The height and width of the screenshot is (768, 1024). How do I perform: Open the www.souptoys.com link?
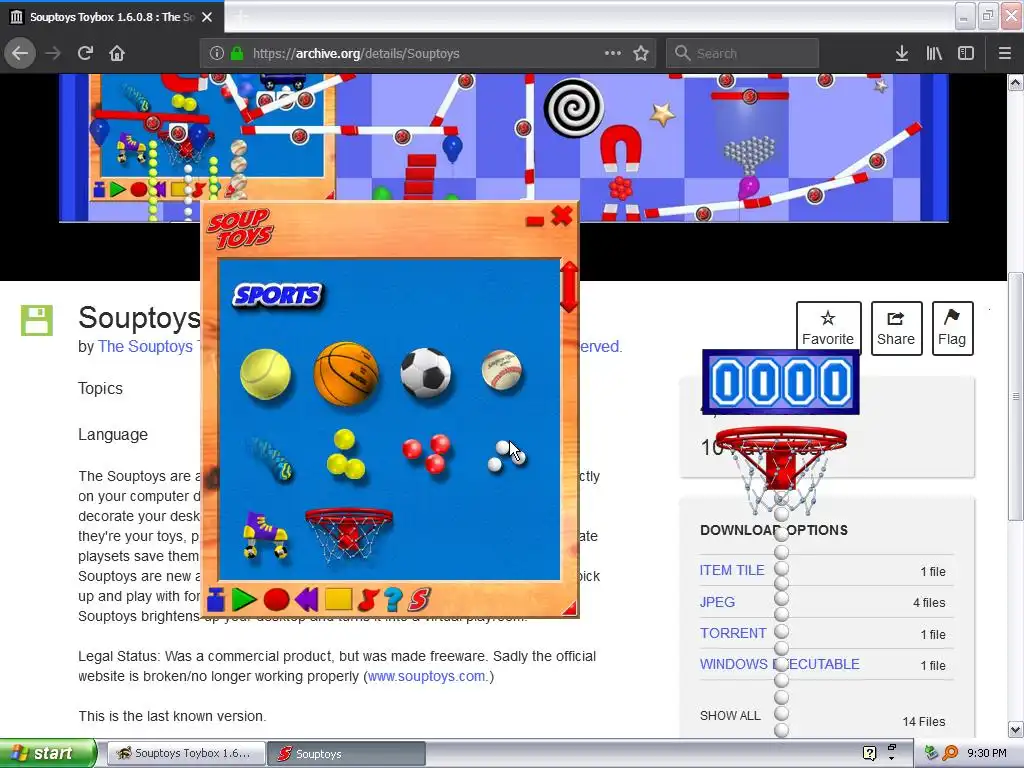coord(426,676)
